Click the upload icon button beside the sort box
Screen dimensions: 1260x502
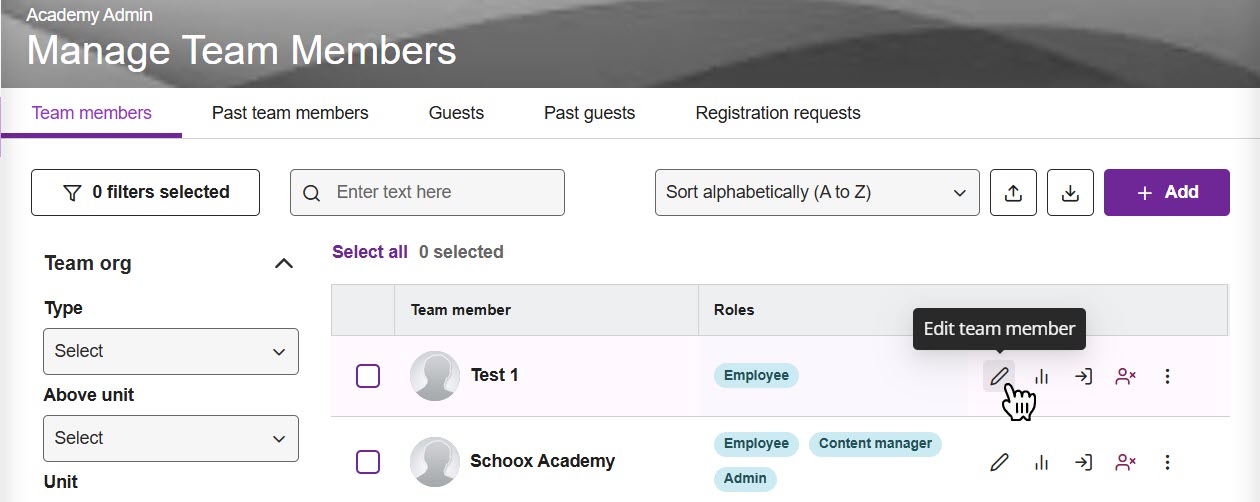pos(1013,193)
